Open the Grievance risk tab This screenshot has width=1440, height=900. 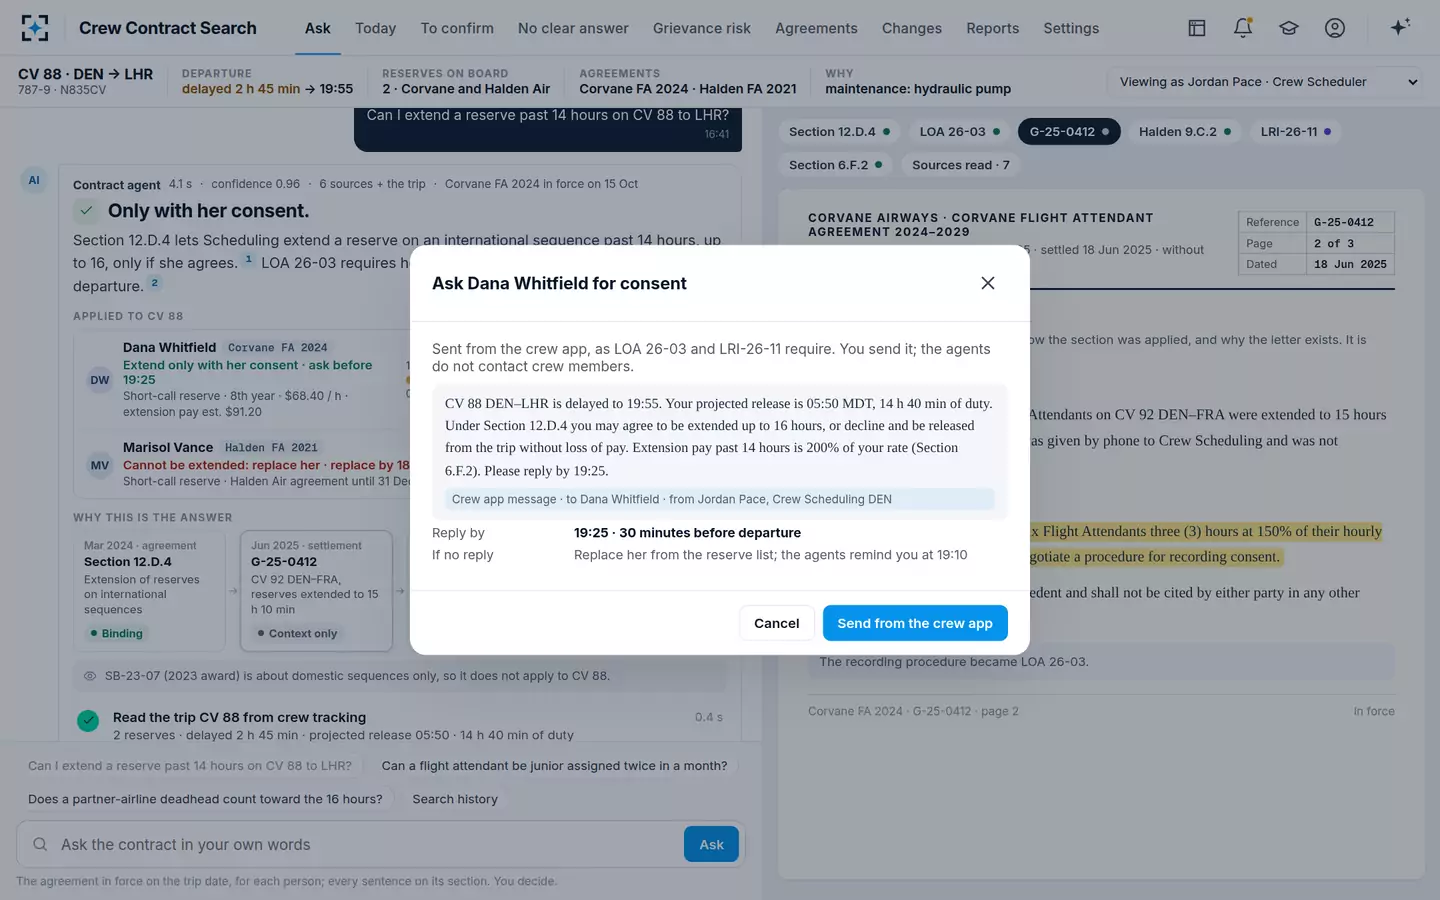pyautogui.click(x=702, y=28)
